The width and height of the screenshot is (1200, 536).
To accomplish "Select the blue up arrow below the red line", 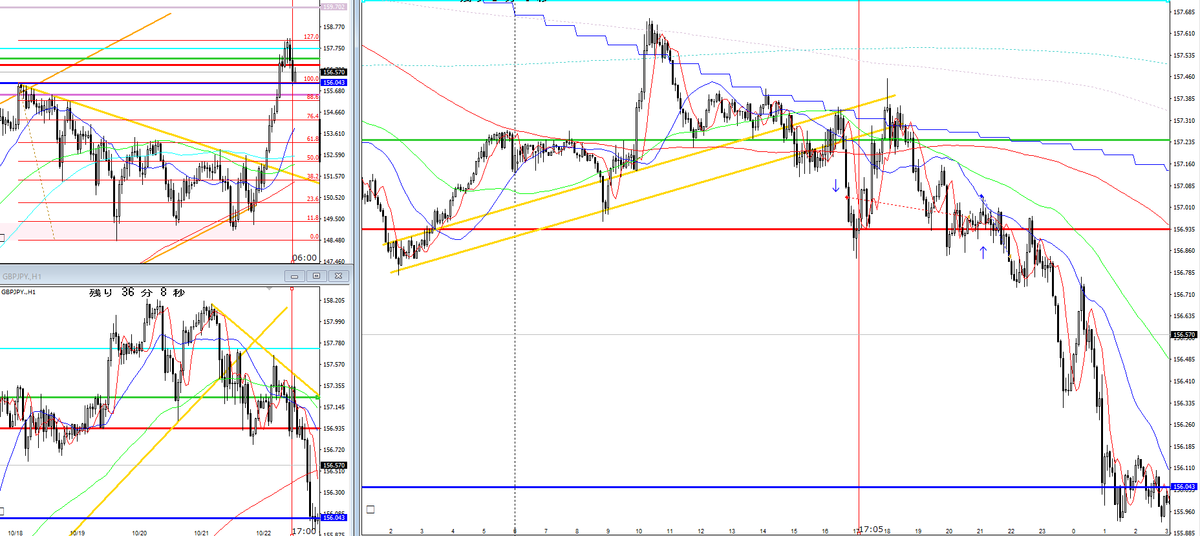I will pyautogui.click(x=983, y=252).
